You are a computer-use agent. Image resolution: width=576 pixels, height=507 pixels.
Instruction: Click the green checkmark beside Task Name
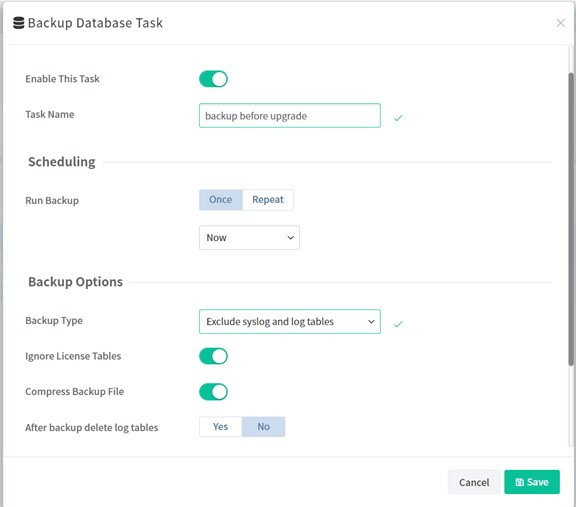point(398,118)
